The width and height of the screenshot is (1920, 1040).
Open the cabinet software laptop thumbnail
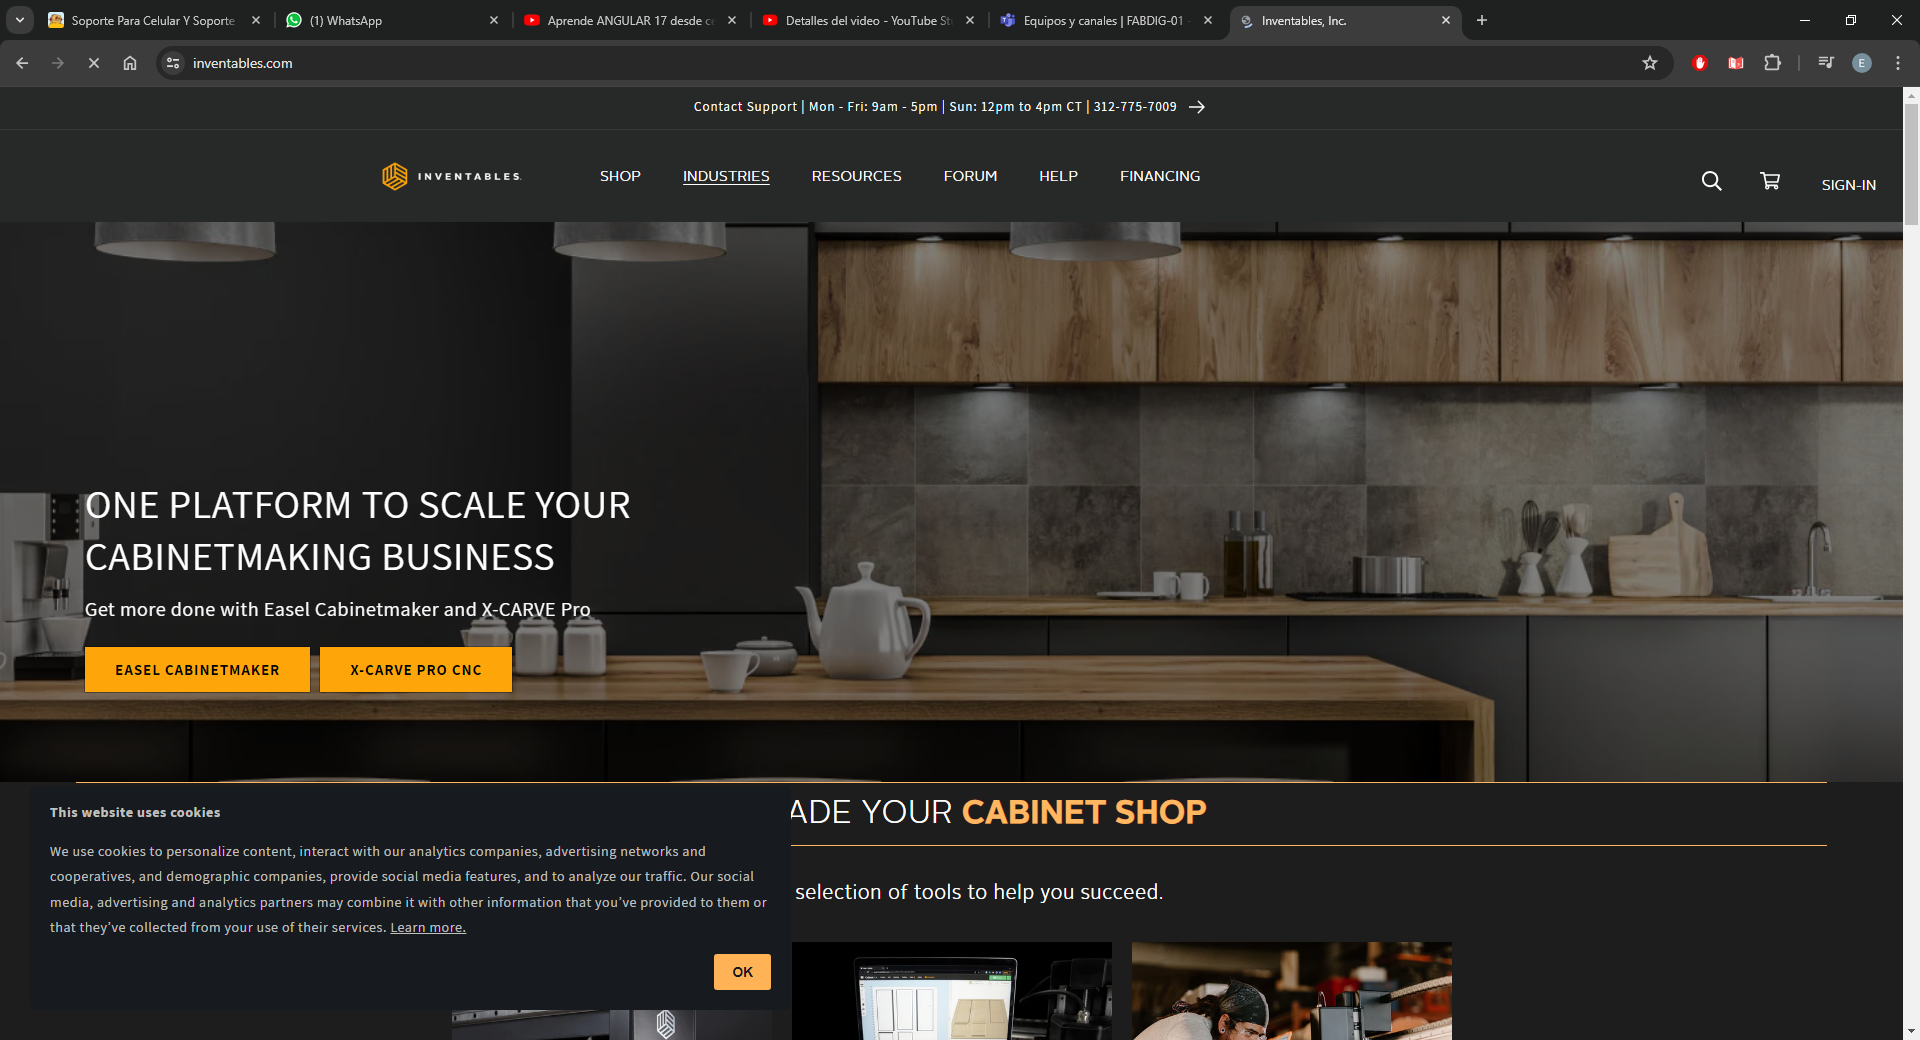(952, 991)
